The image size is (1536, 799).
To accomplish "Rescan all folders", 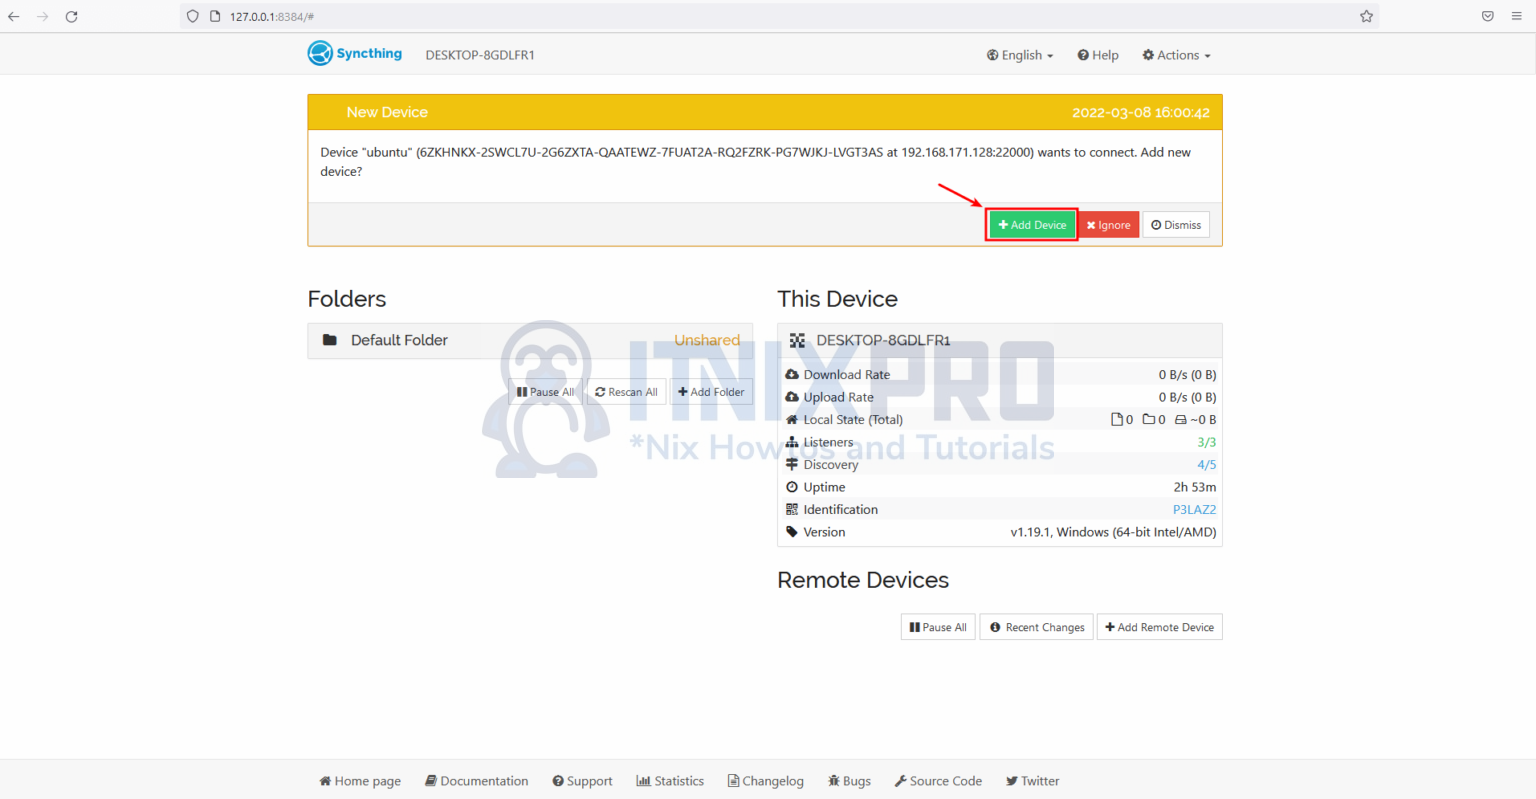I will tap(625, 391).
